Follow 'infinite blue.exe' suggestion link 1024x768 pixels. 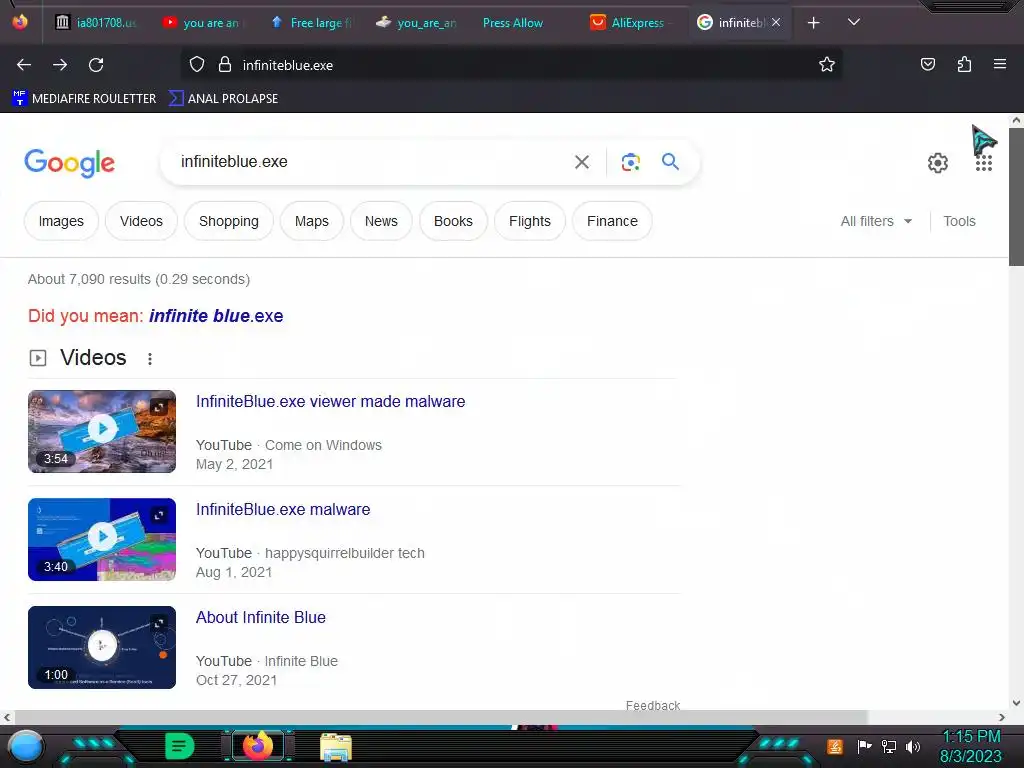coord(216,316)
